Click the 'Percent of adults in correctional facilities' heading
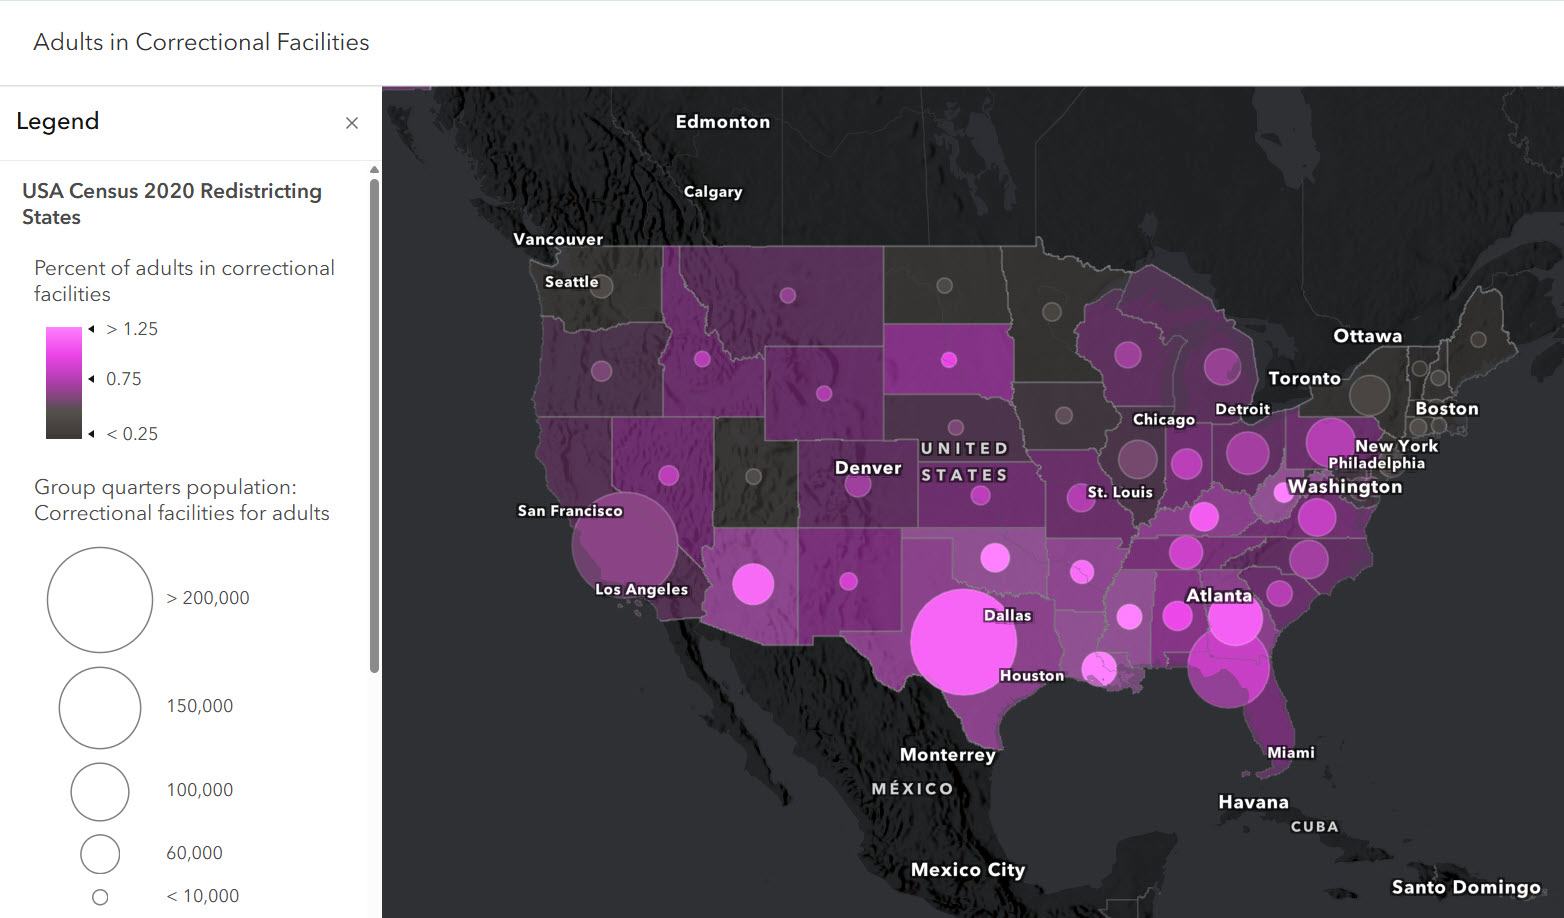Screen dimensions: 1564x918 point(184,281)
